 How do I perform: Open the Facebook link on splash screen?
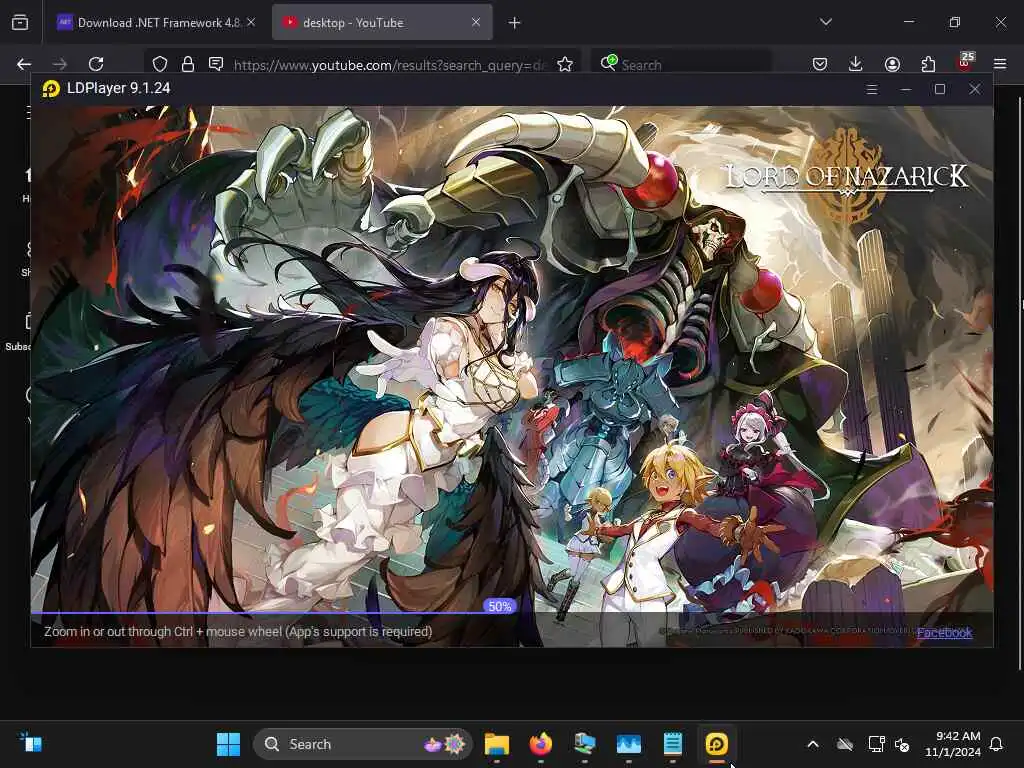[x=944, y=632]
